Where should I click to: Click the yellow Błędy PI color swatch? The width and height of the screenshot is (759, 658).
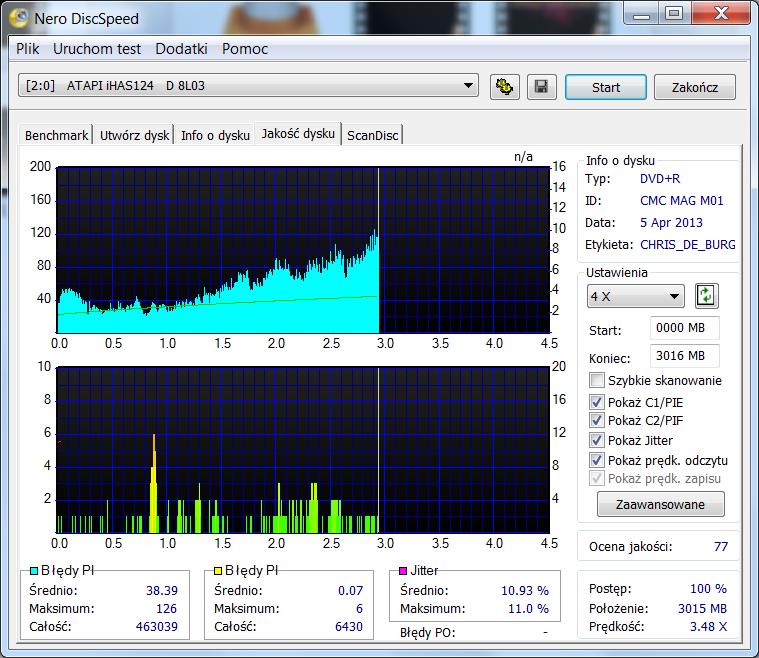tap(218, 571)
